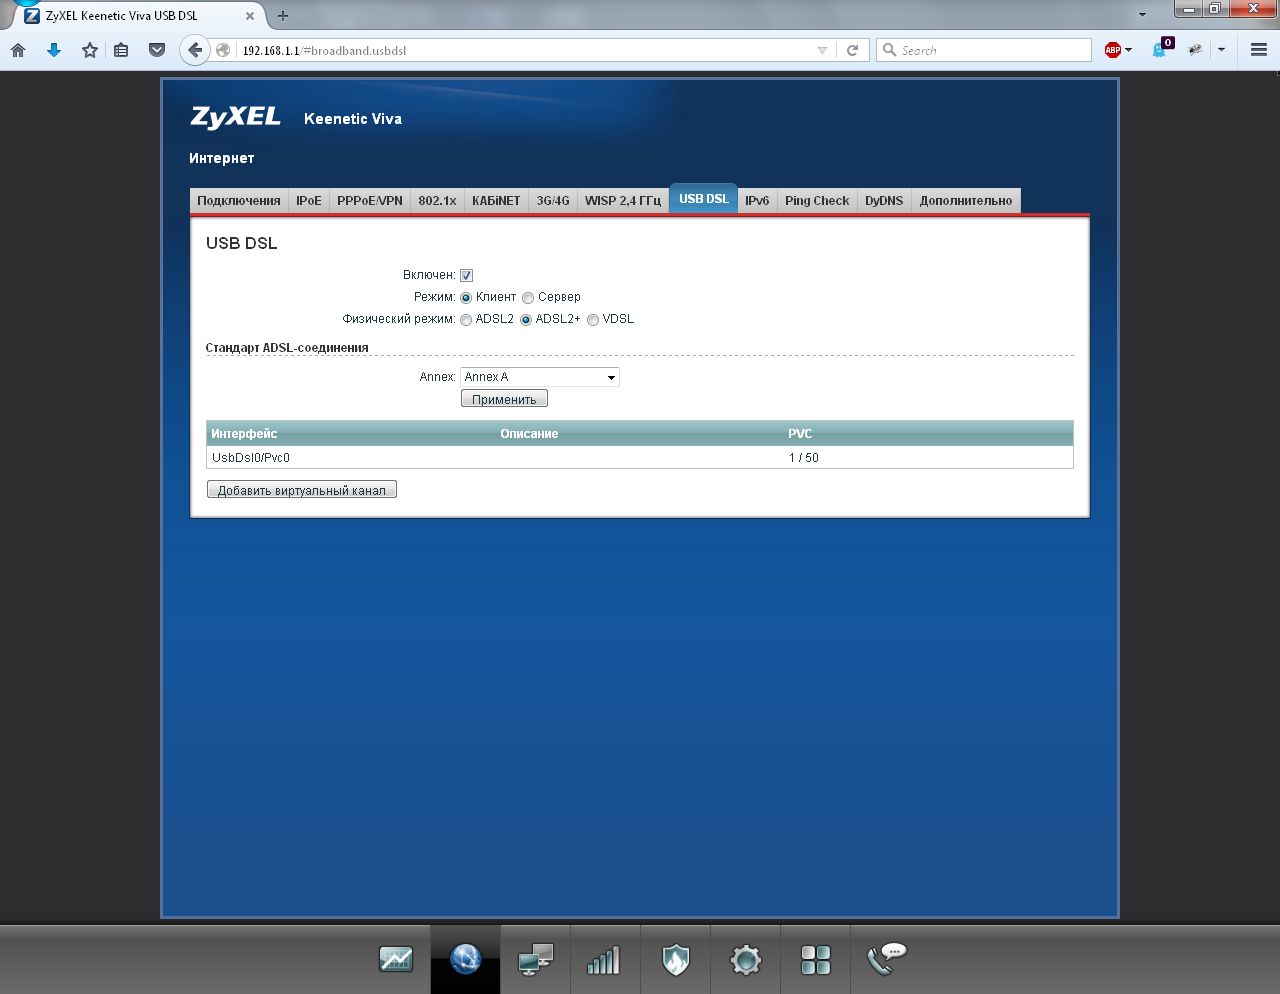
Task: Switch to the IPv6 tab
Action: [757, 201]
